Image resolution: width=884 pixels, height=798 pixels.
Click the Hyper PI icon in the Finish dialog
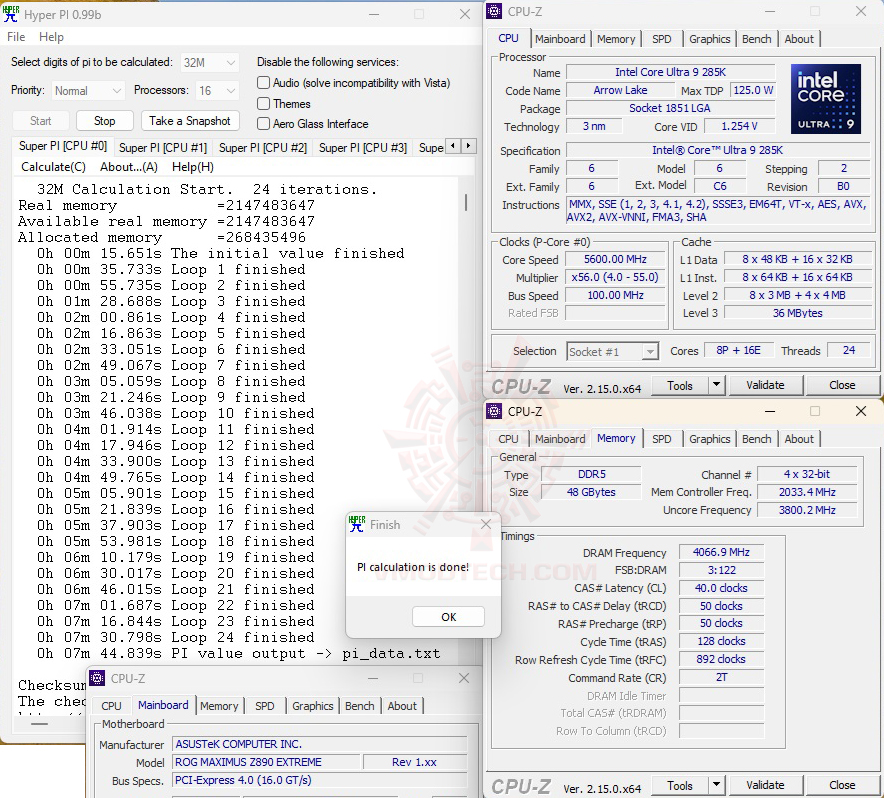356,524
